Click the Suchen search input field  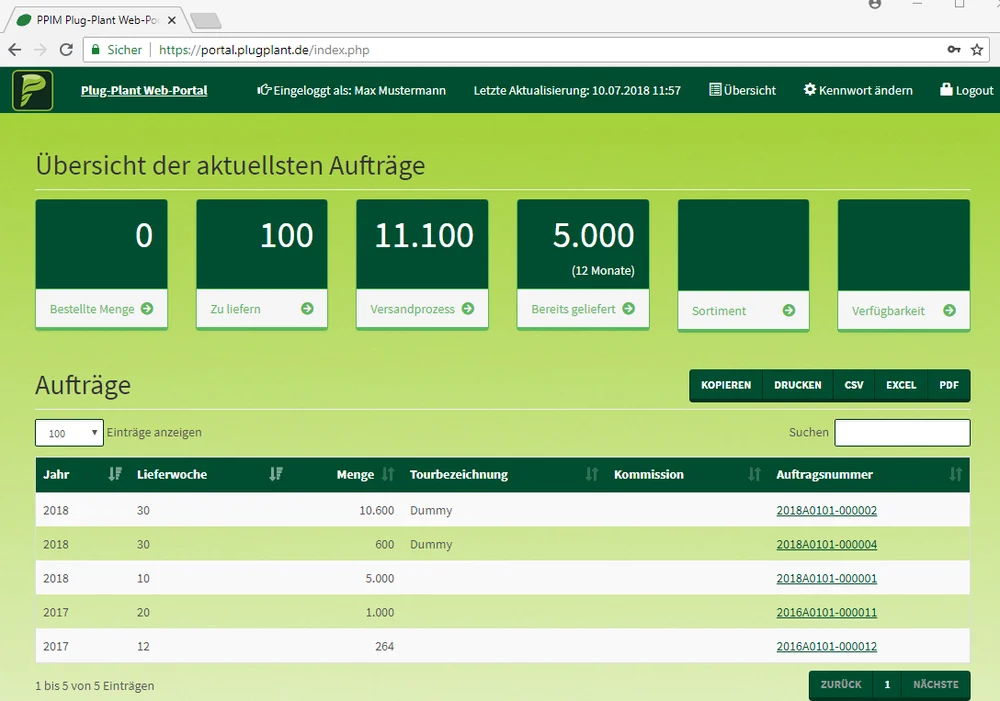pos(902,432)
